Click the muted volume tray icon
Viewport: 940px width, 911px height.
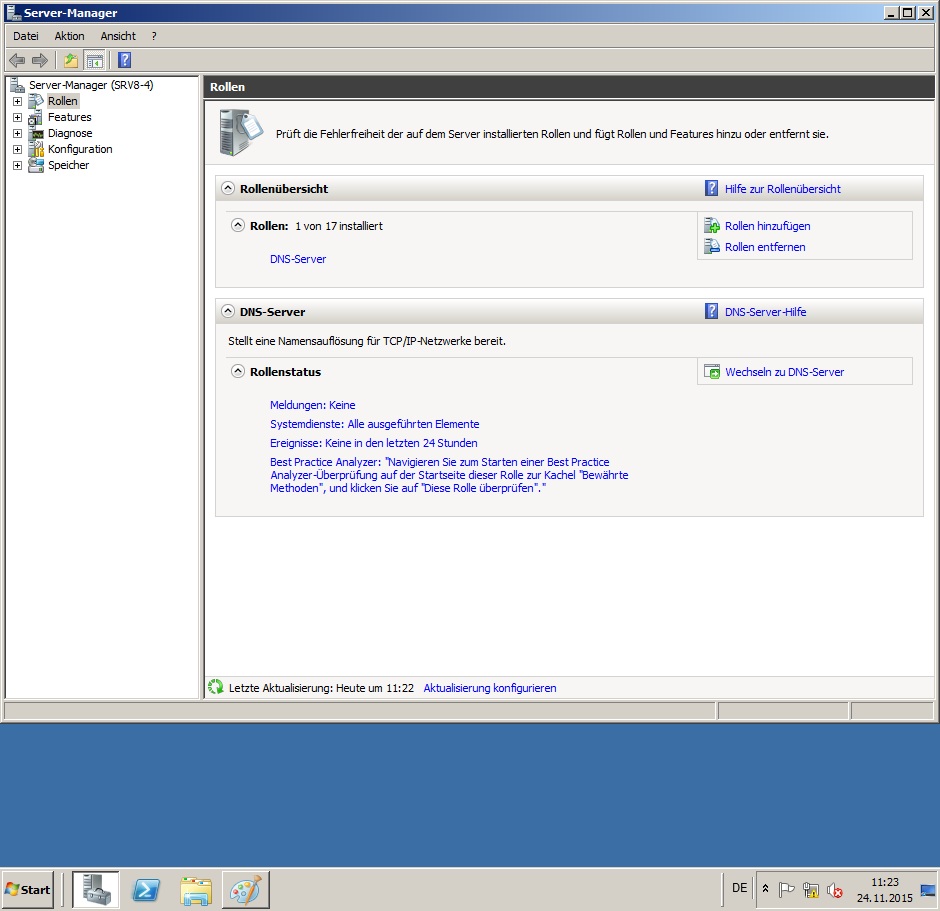pos(834,890)
